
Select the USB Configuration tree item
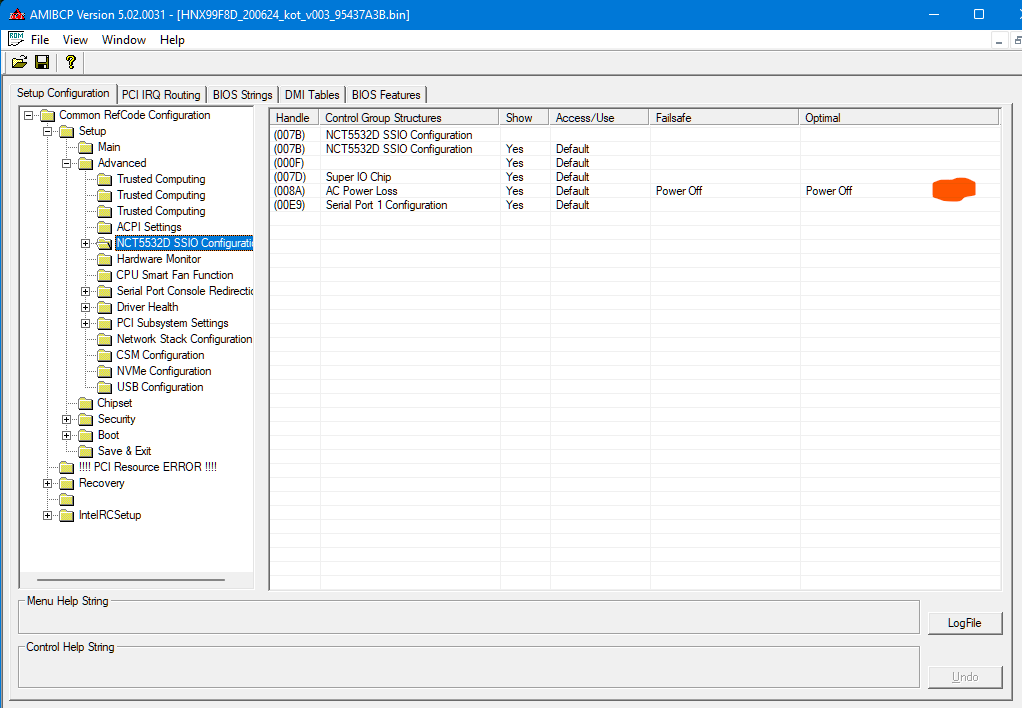(160, 387)
